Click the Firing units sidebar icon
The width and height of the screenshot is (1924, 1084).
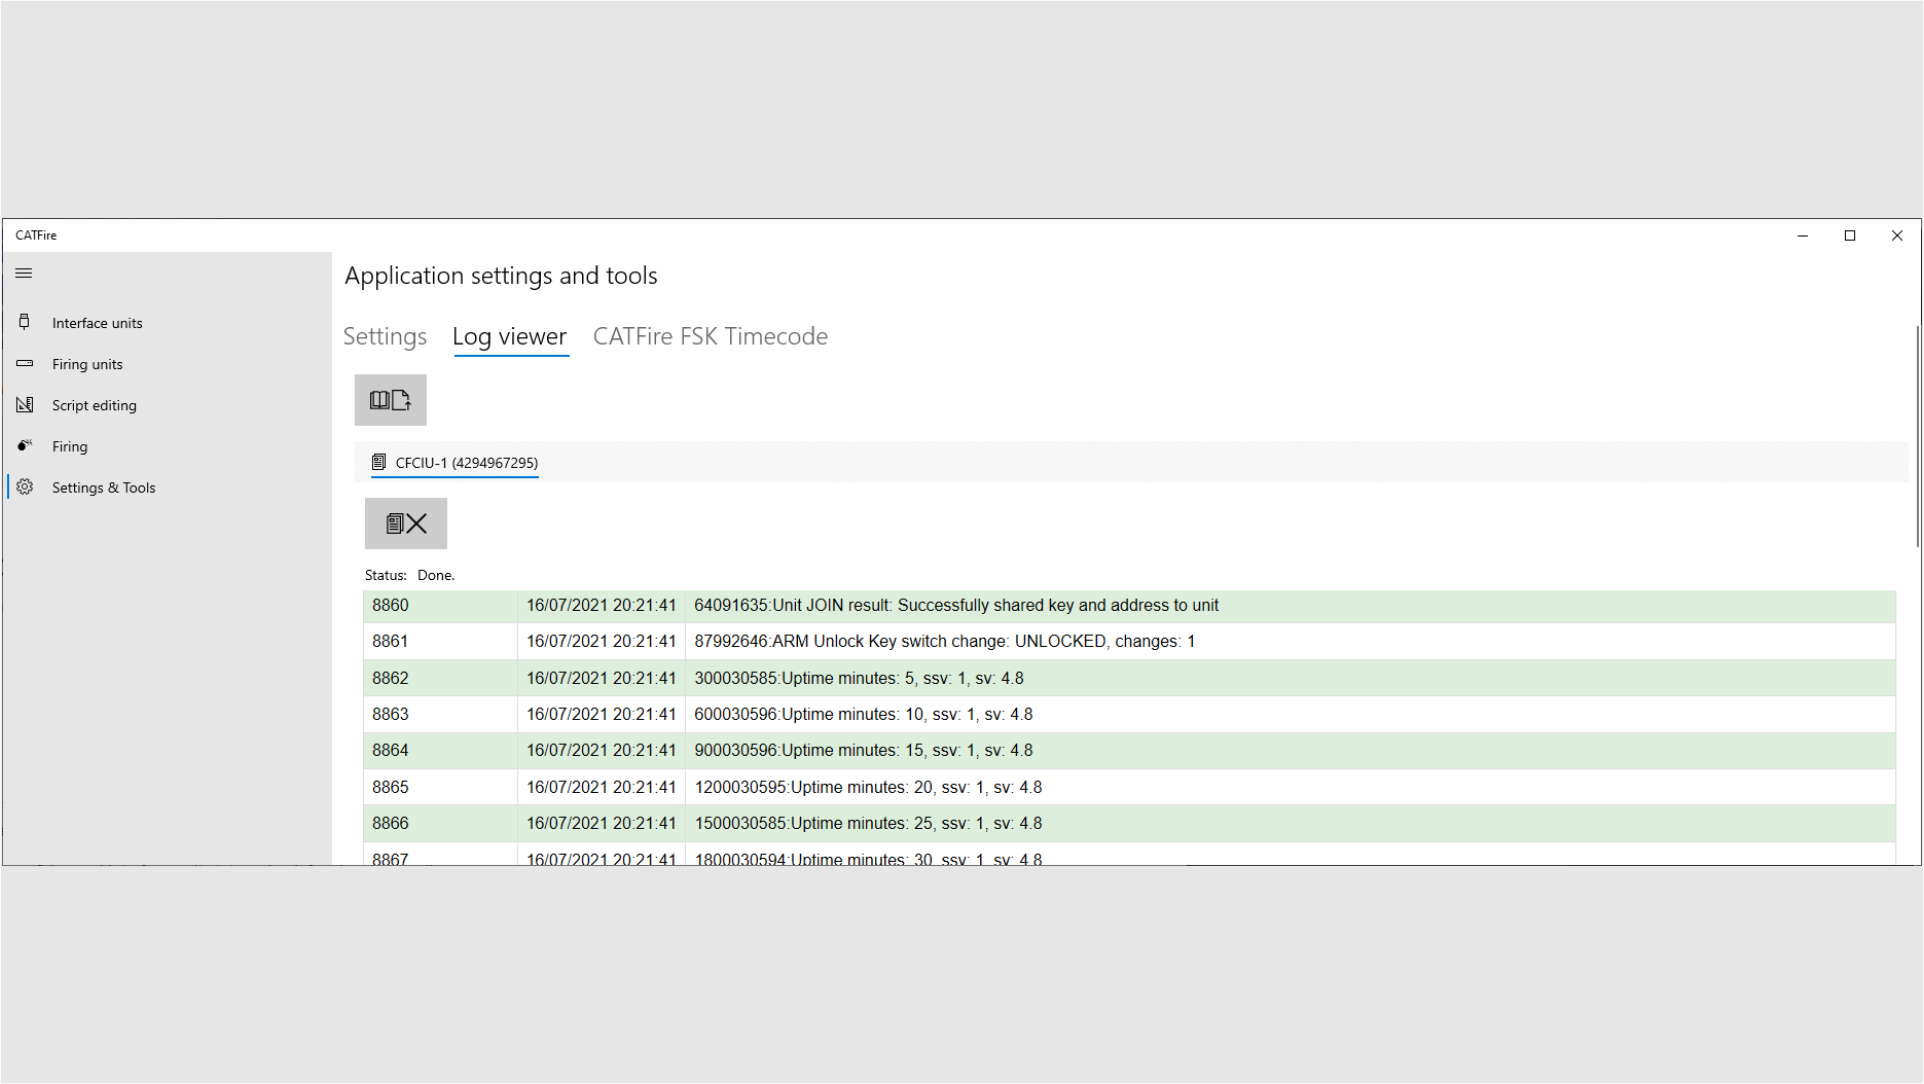25,364
